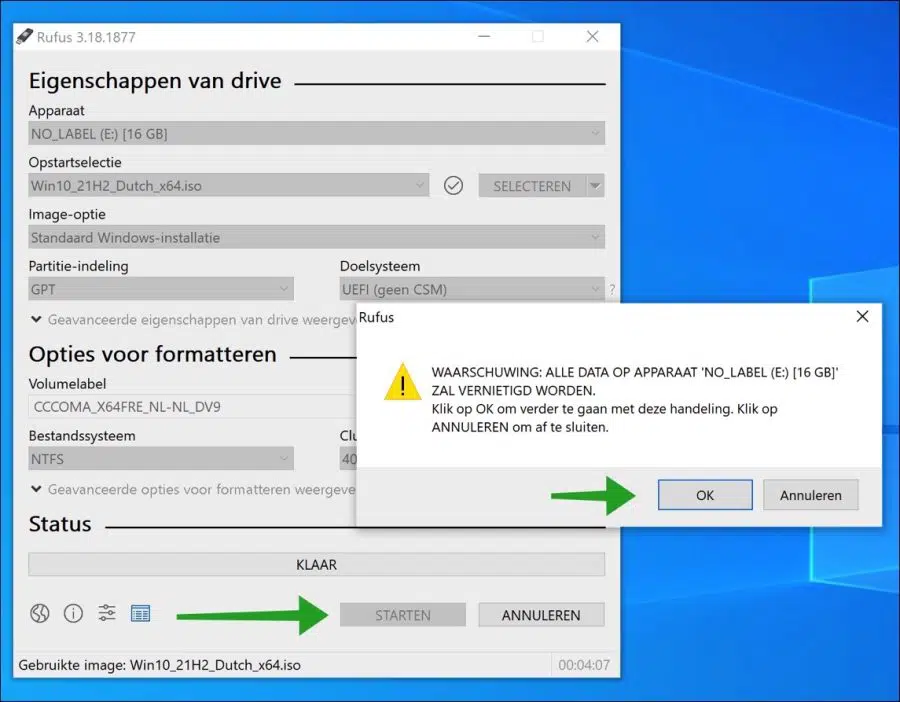The height and width of the screenshot is (702, 900).
Task: Click the question mark next to Doelsysteem
Action: [612, 289]
